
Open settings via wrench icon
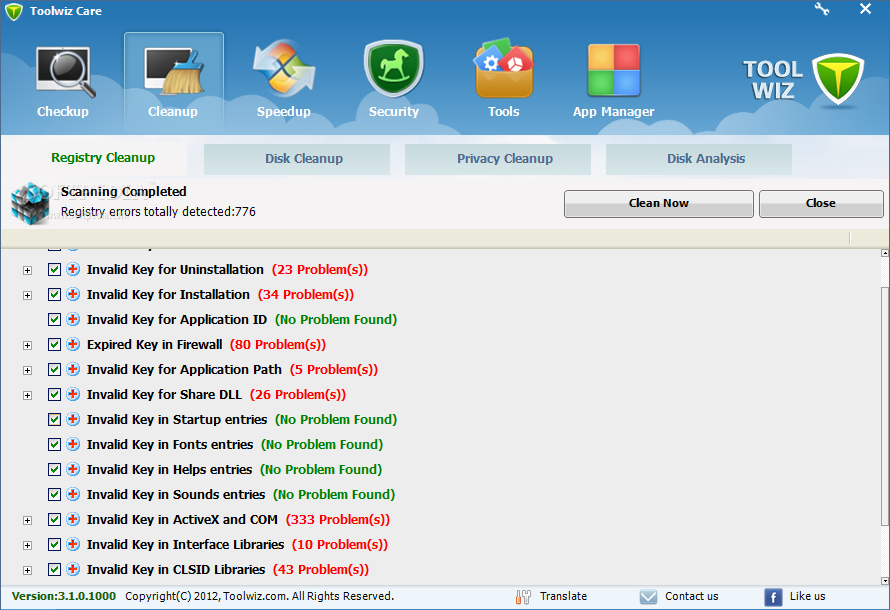coord(822,9)
